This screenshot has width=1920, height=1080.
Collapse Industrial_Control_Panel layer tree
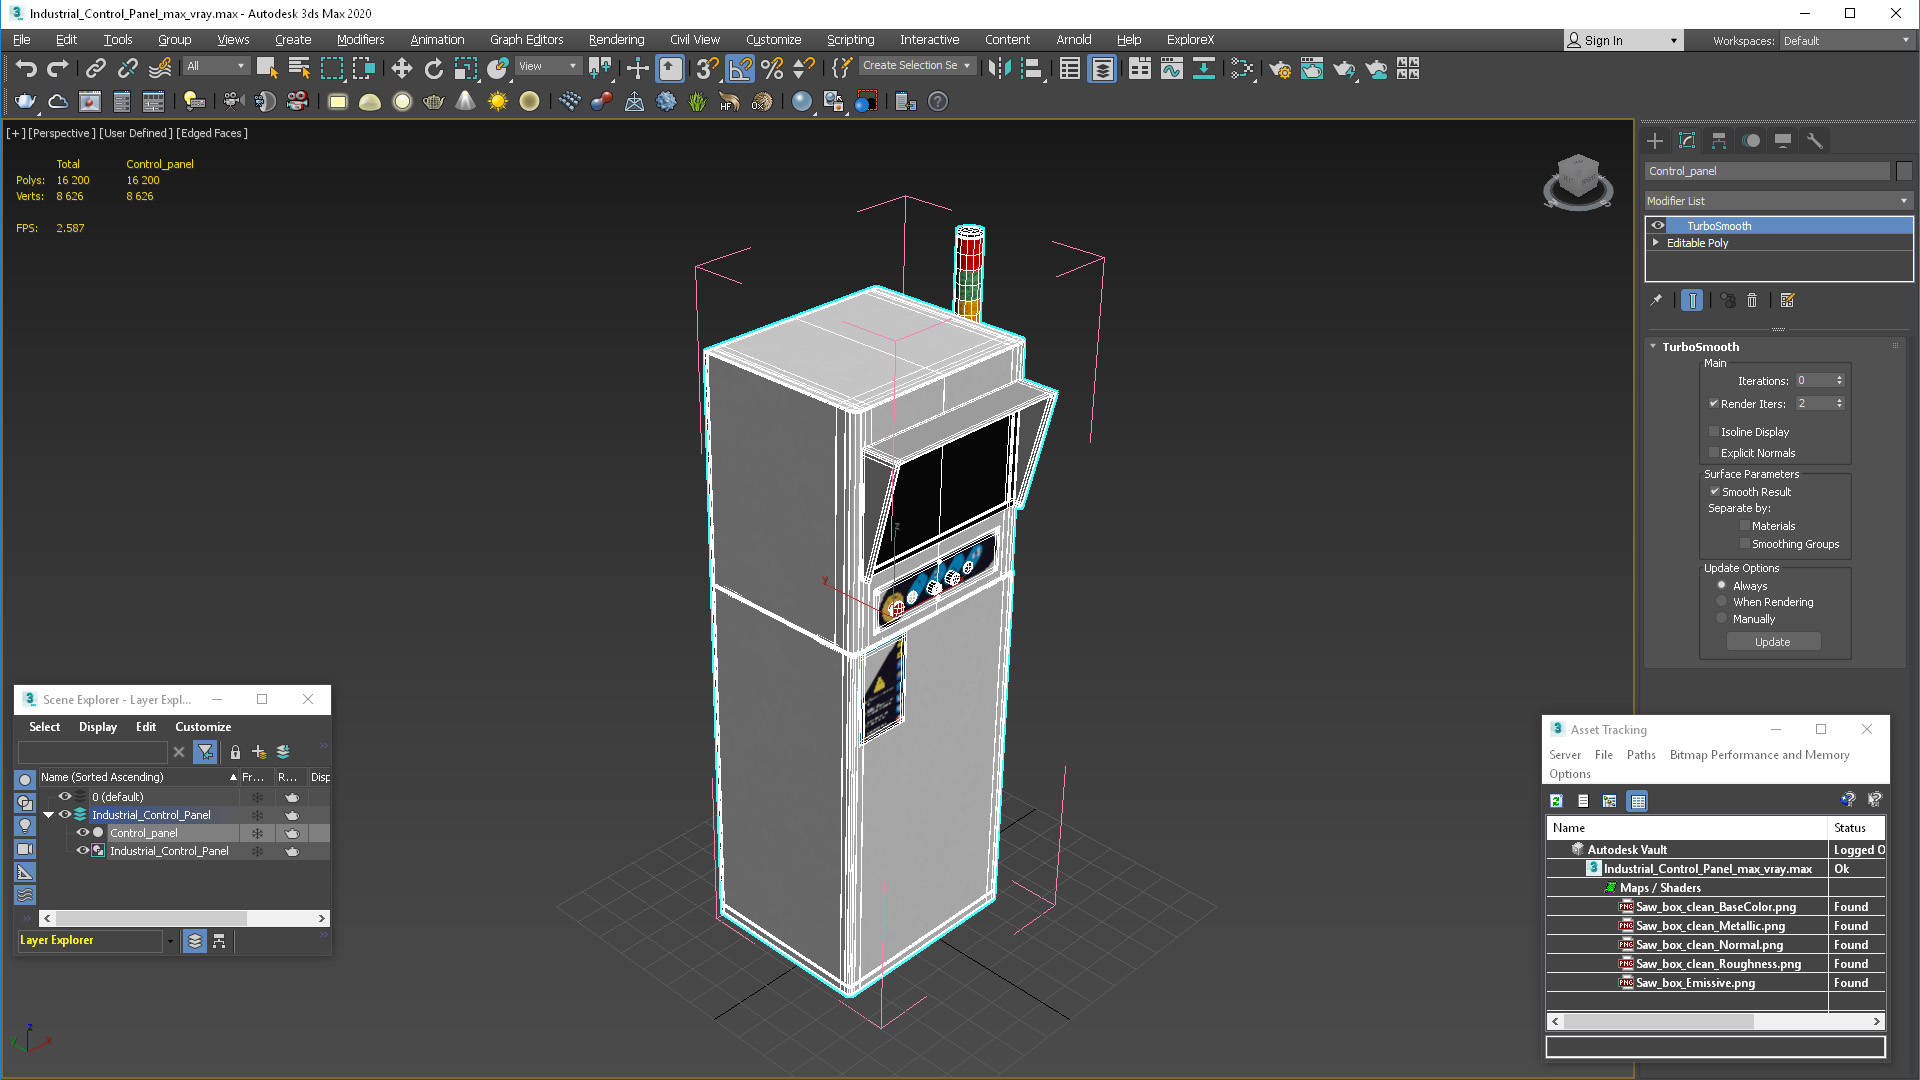point(48,814)
